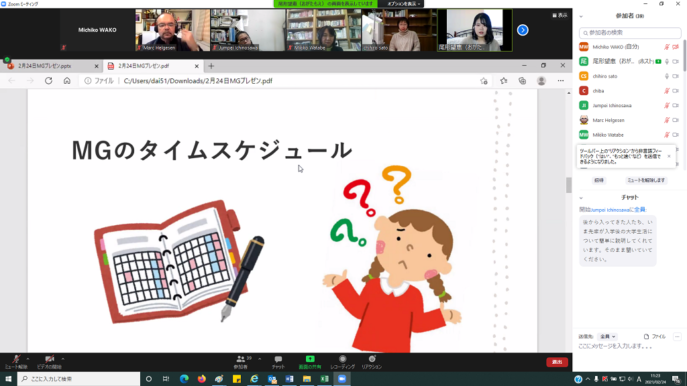The image size is (687, 386).
Task: Dismiss the reactions tooltip with X
Action: coord(669,156)
